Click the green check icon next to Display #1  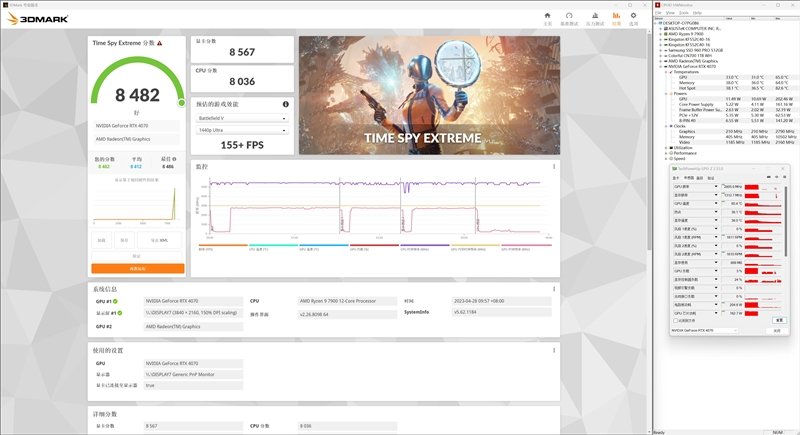point(120,313)
